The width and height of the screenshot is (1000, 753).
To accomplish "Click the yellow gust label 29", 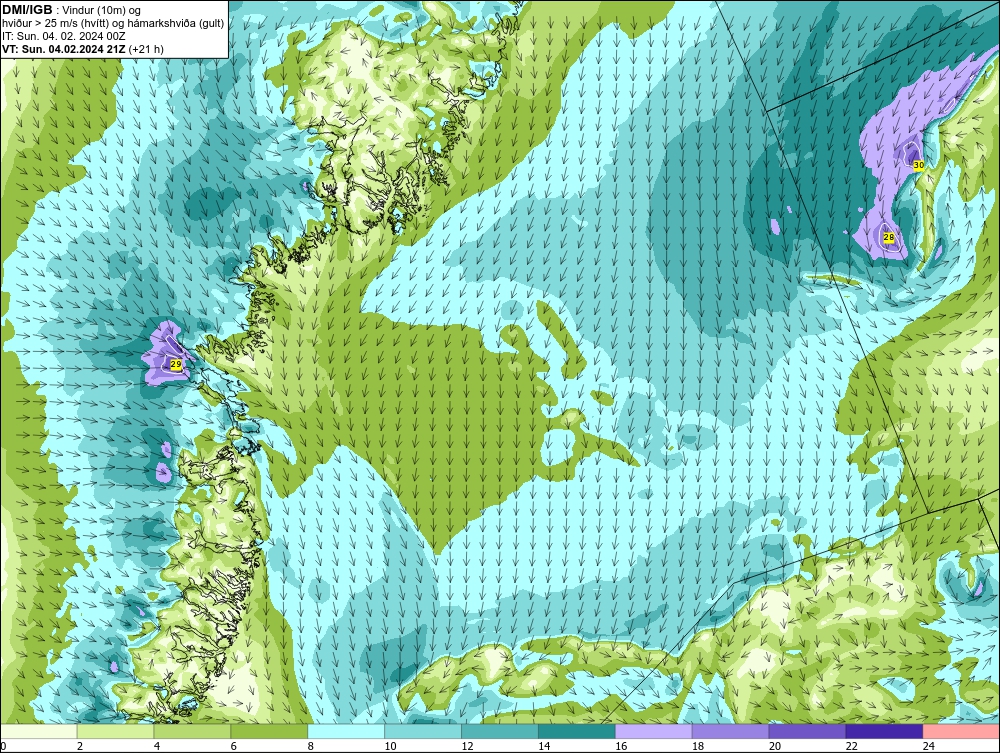I will pyautogui.click(x=176, y=364).
